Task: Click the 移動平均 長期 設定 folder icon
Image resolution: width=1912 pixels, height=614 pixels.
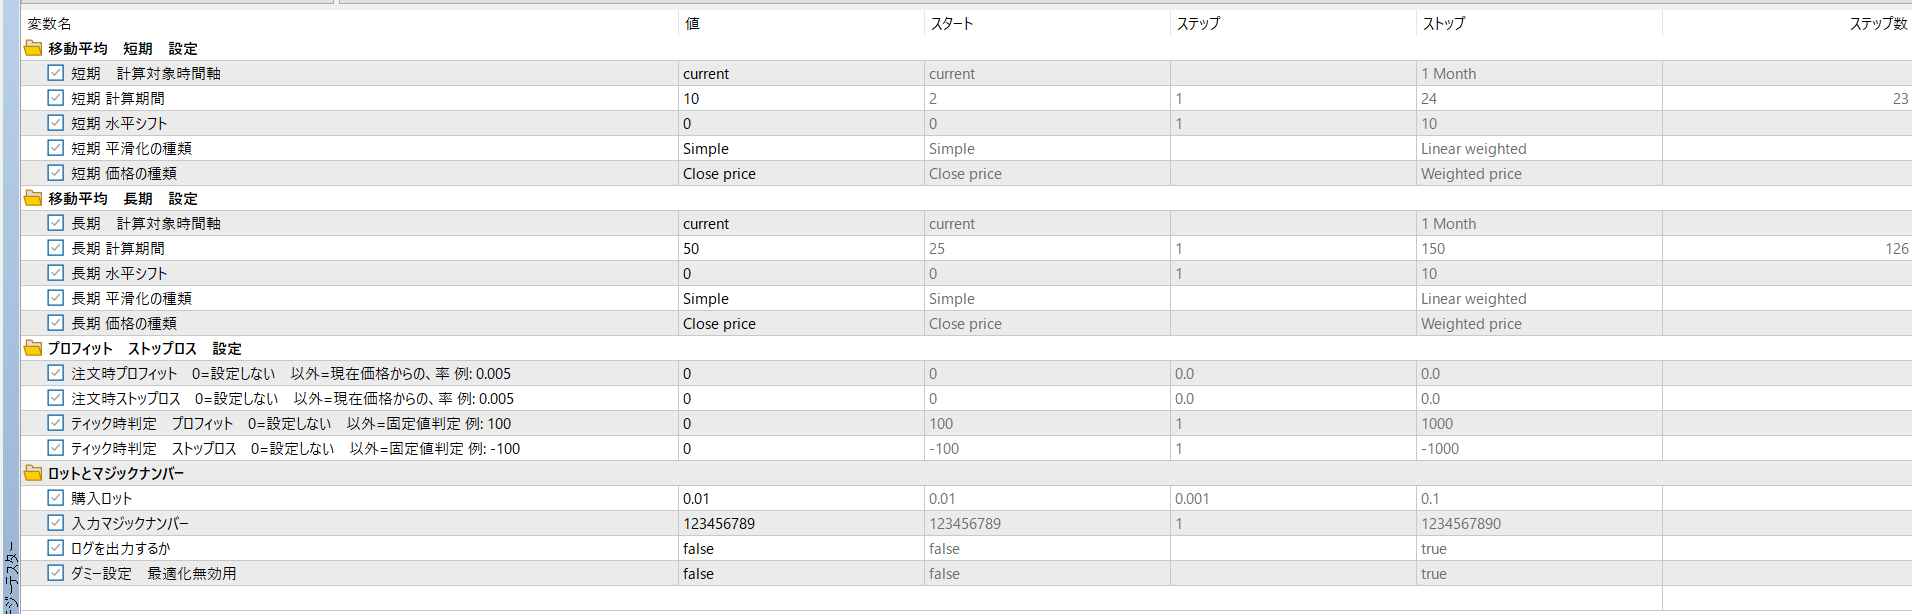Action: 33,198
